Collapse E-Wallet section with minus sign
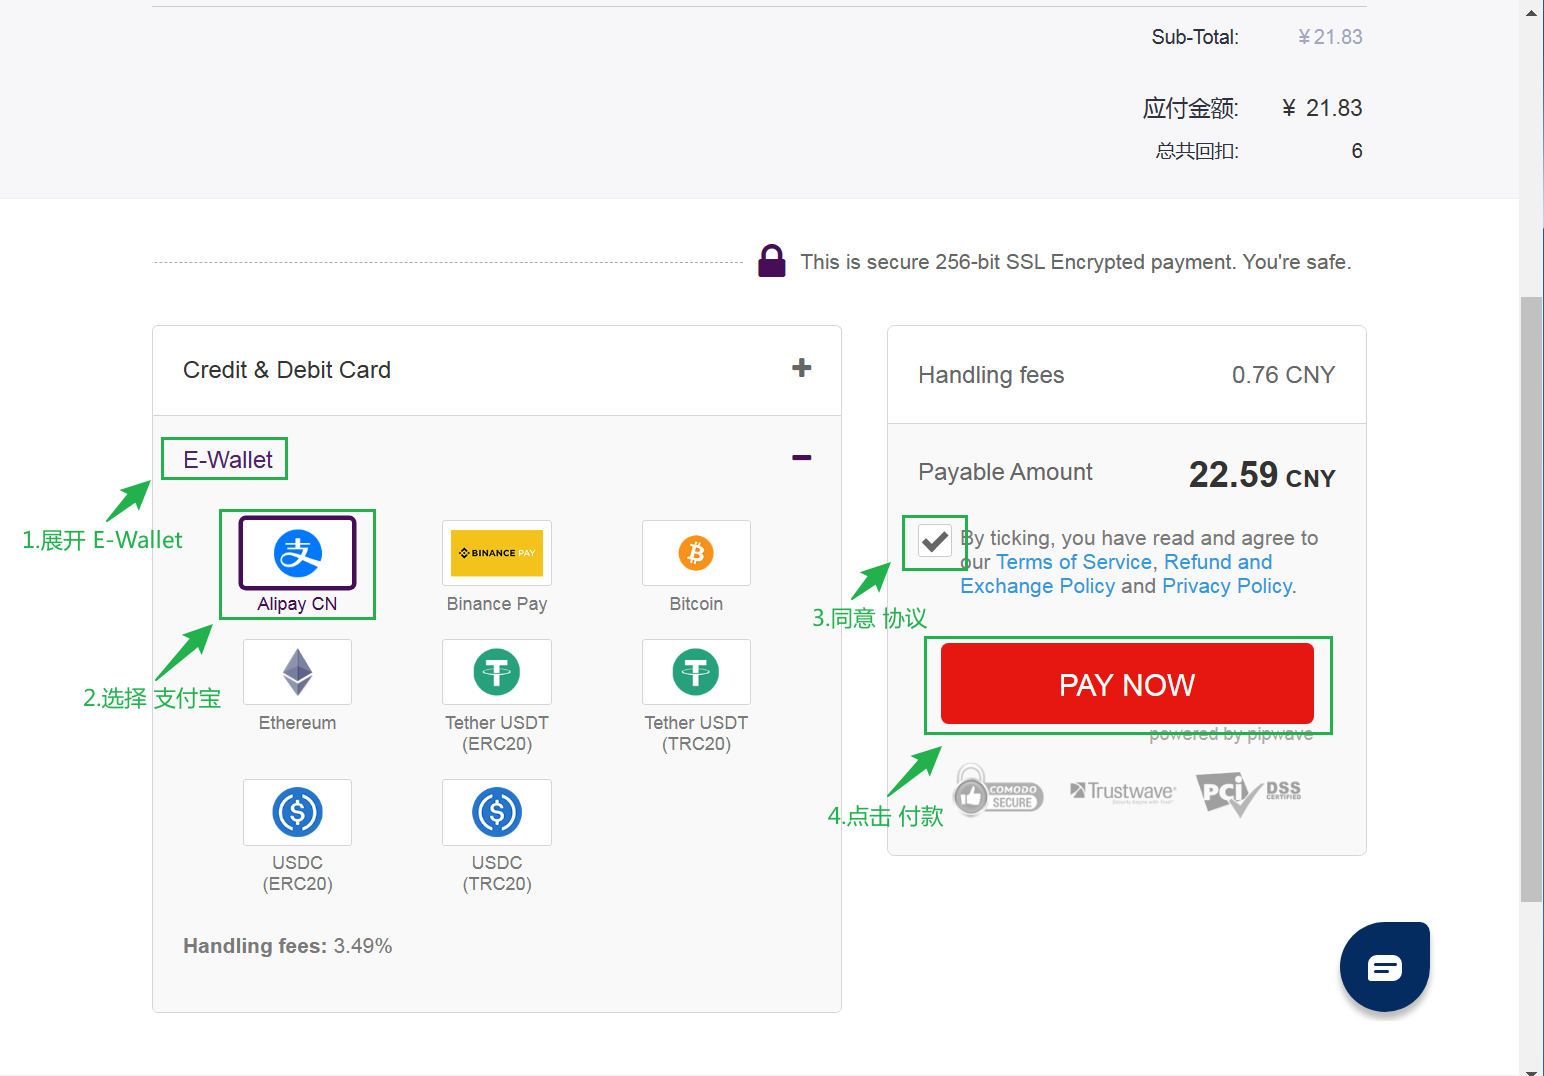Image resolution: width=1544 pixels, height=1076 pixels. tap(801, 458)
